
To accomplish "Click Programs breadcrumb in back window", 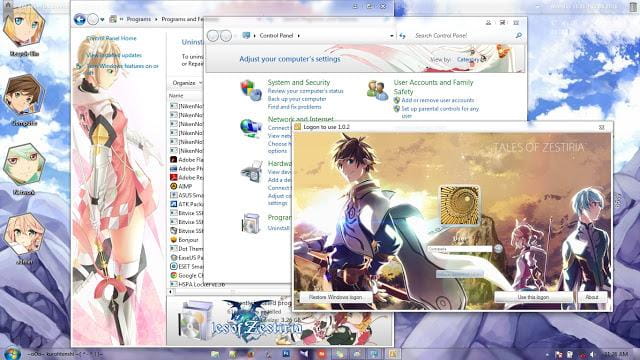I will (x=139, y=19).
